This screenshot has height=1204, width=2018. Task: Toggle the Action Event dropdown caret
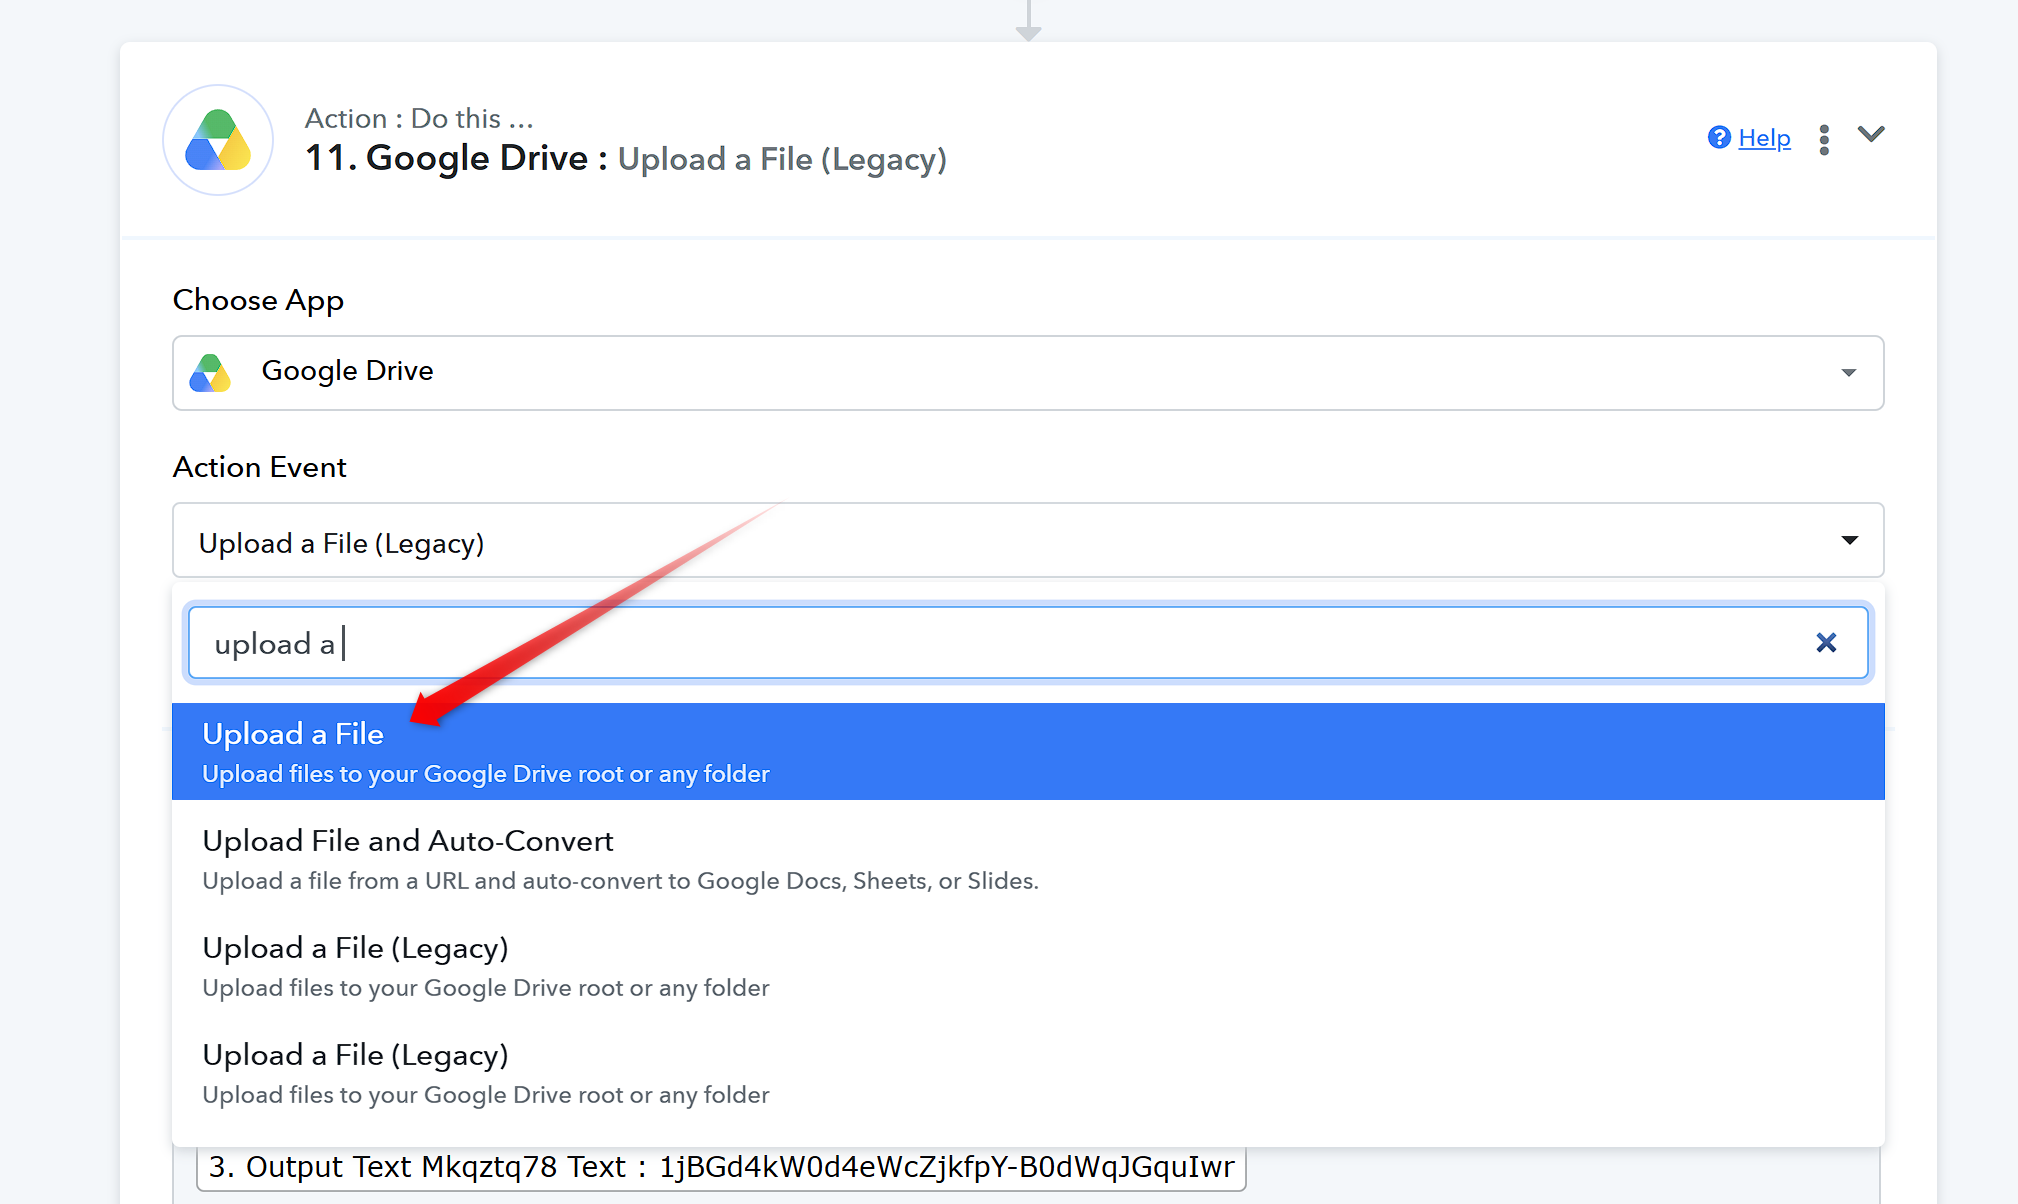[1850, 540]
